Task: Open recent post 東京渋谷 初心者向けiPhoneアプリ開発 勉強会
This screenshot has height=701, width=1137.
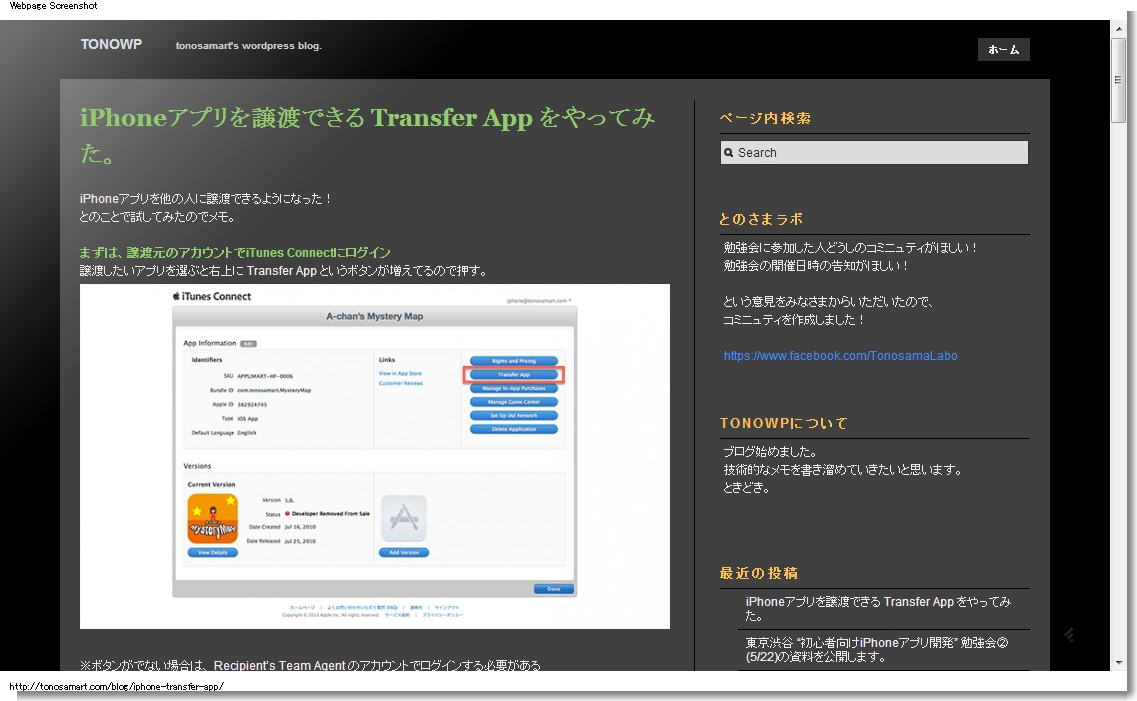Action: click(x=877, y=650)
